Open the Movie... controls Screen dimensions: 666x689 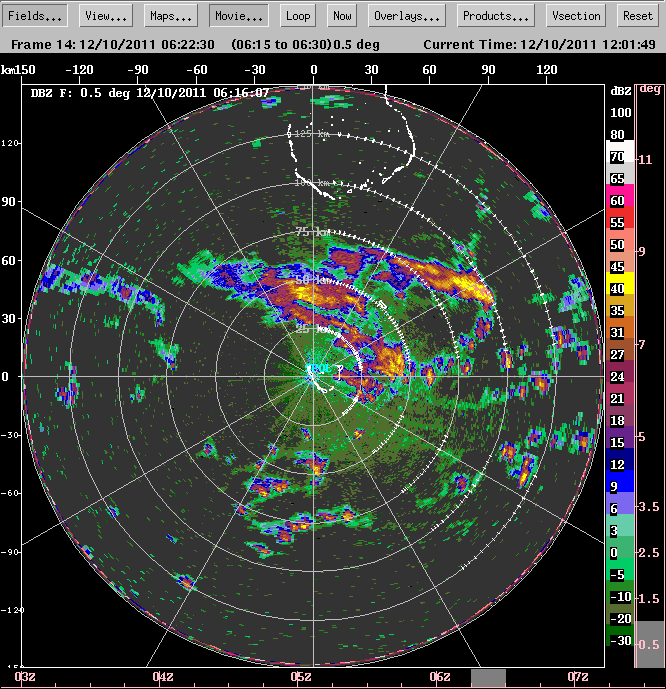[239, 16]
